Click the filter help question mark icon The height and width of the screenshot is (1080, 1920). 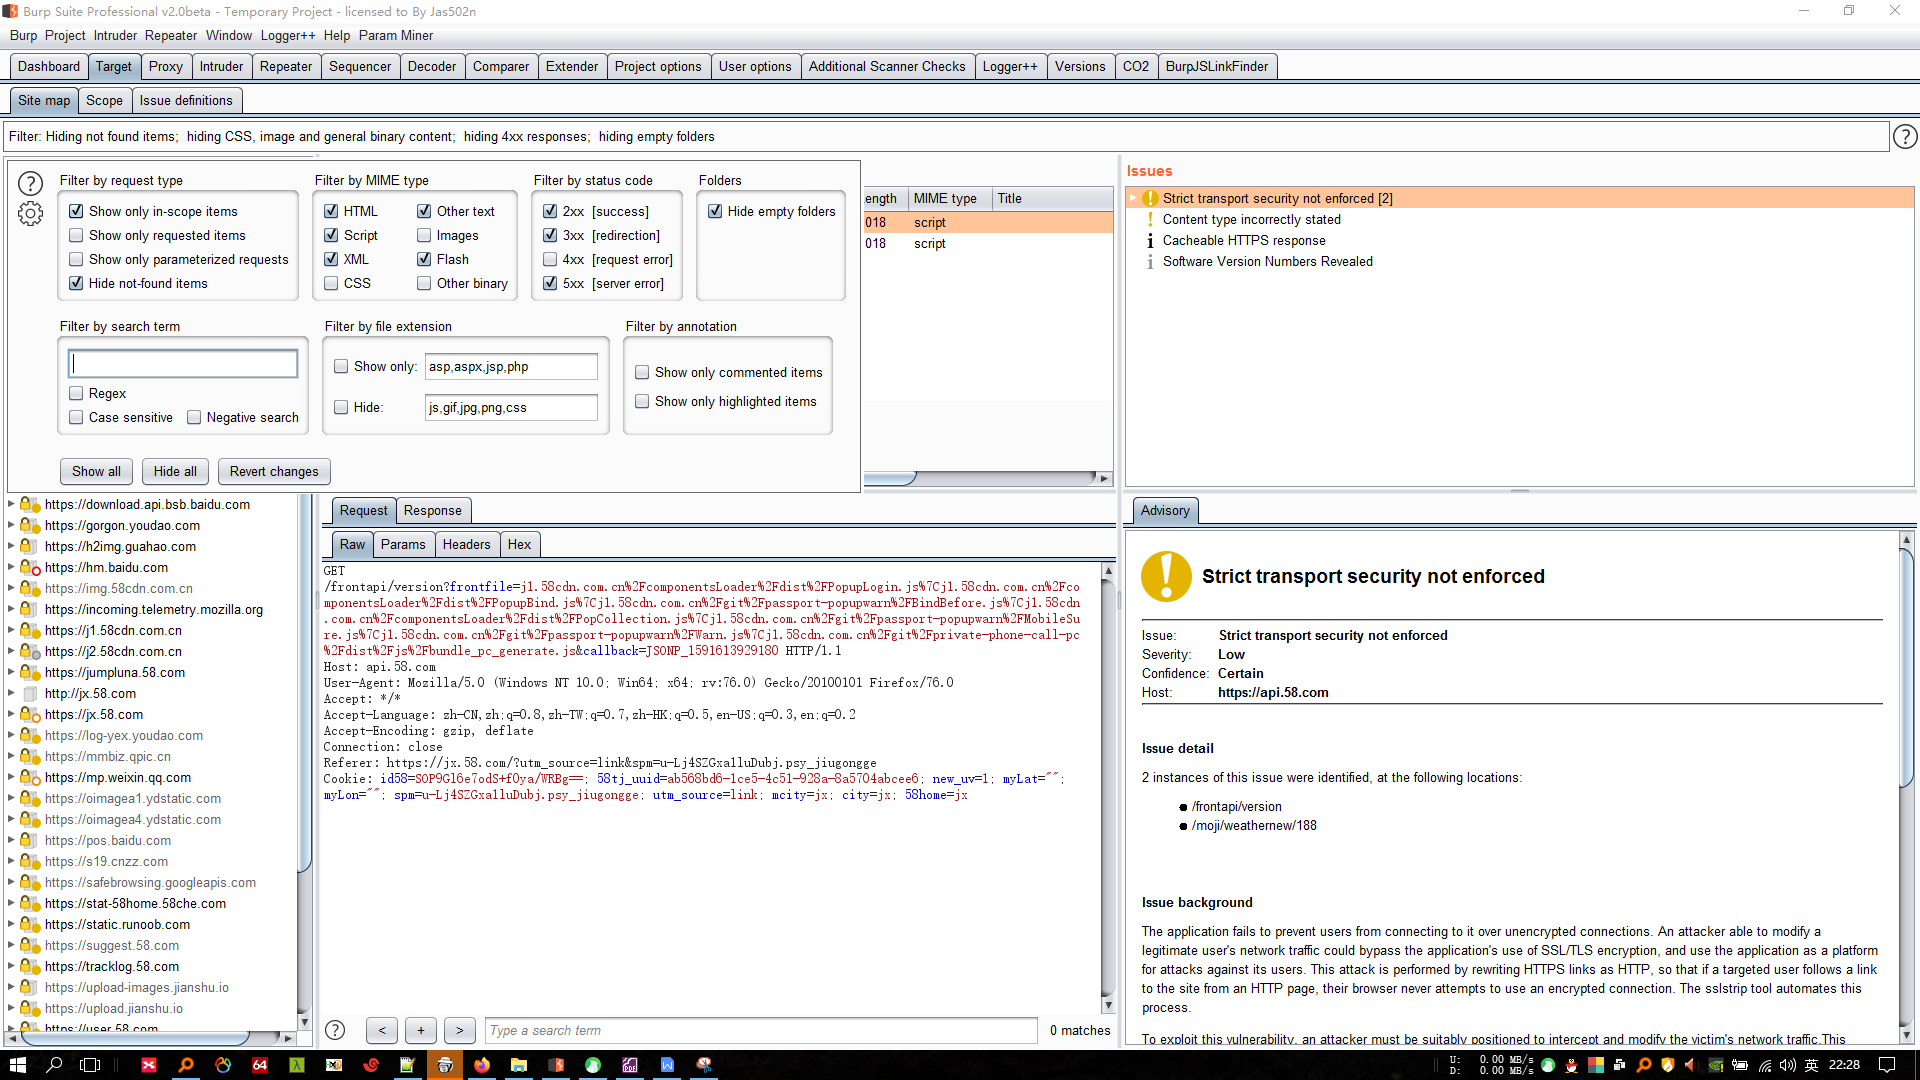[31, 183]
